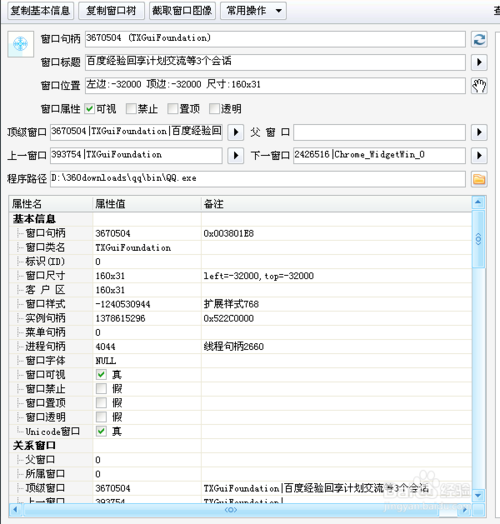Toggle 窗口透明 checkbox in property list
The width and height of the screenshot is (500, 524).
coord(101,417)
